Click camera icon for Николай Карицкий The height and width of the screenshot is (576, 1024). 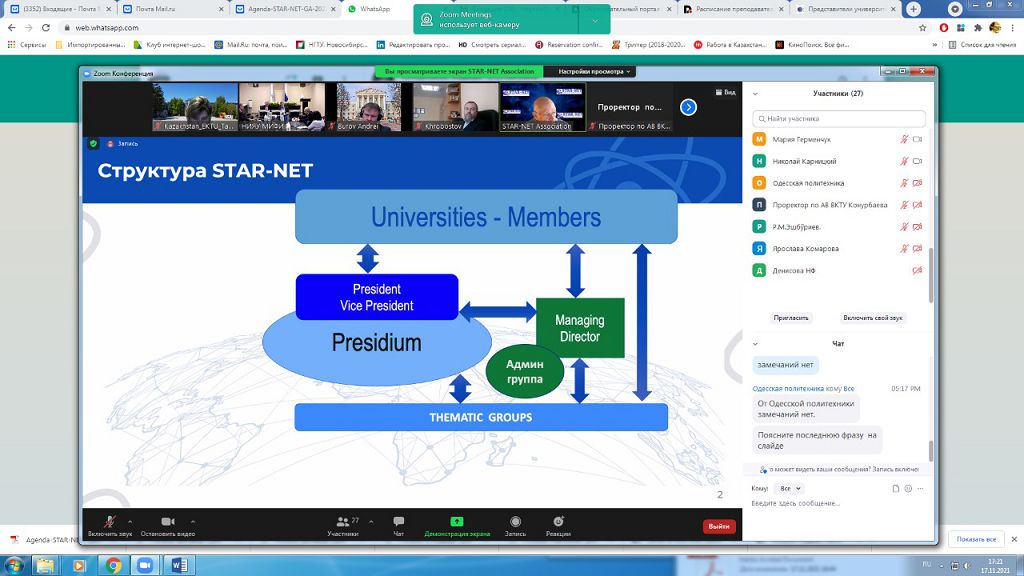tap(918, 161)
